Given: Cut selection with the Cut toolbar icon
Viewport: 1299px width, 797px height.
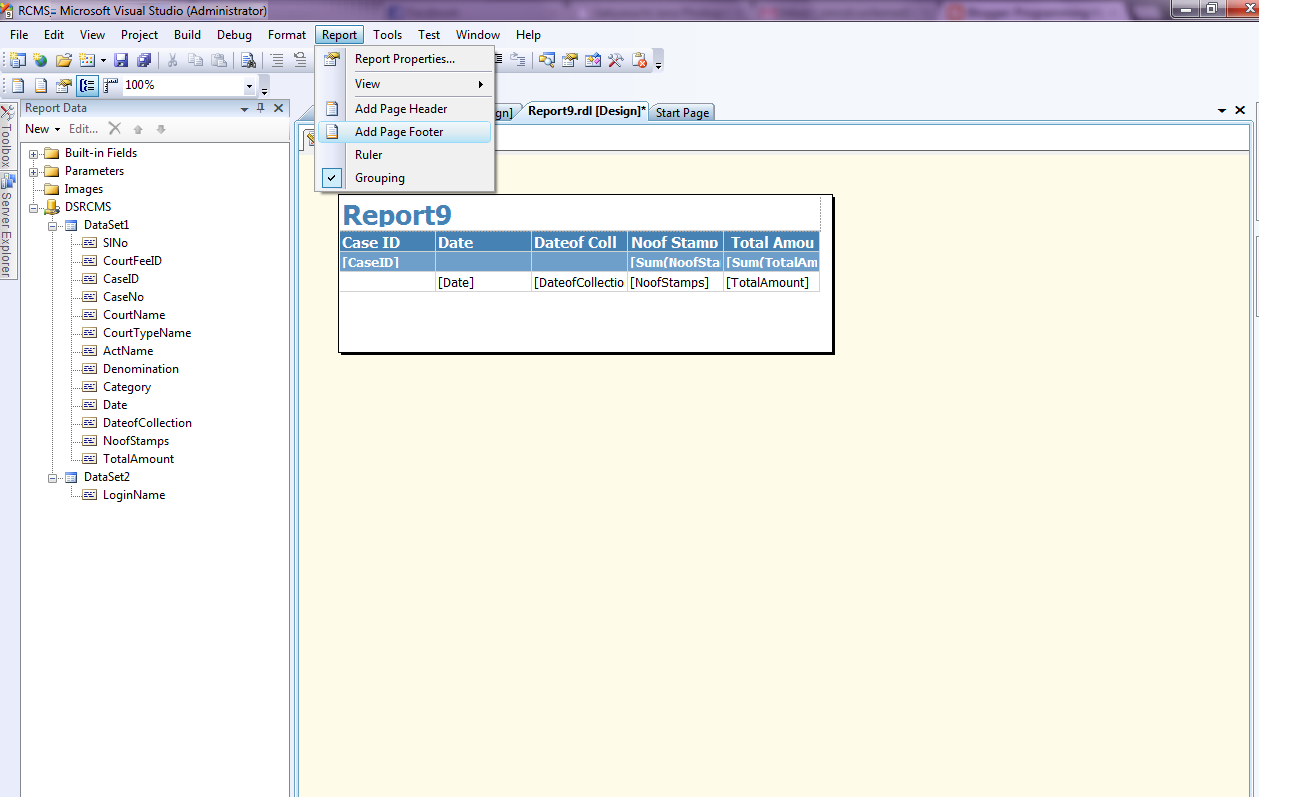Looking at the screenshot, I should (x=172, y=60).
